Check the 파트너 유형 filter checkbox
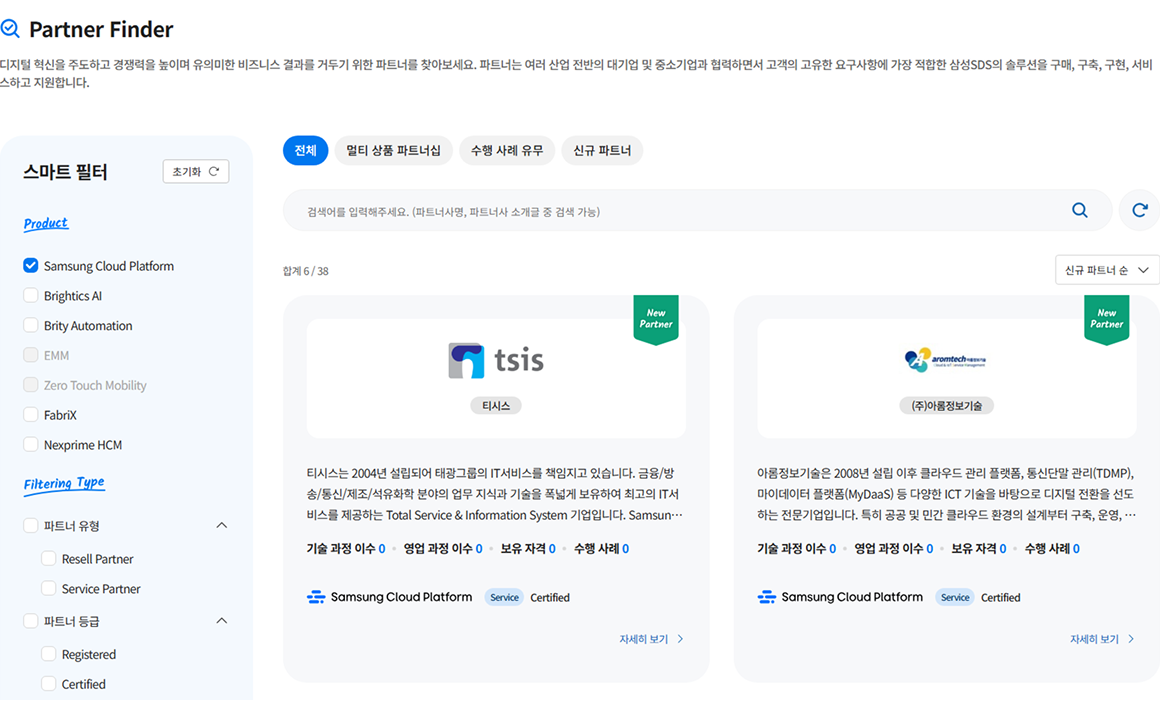This screenshot has height=701, width=1160. (30, 525)
